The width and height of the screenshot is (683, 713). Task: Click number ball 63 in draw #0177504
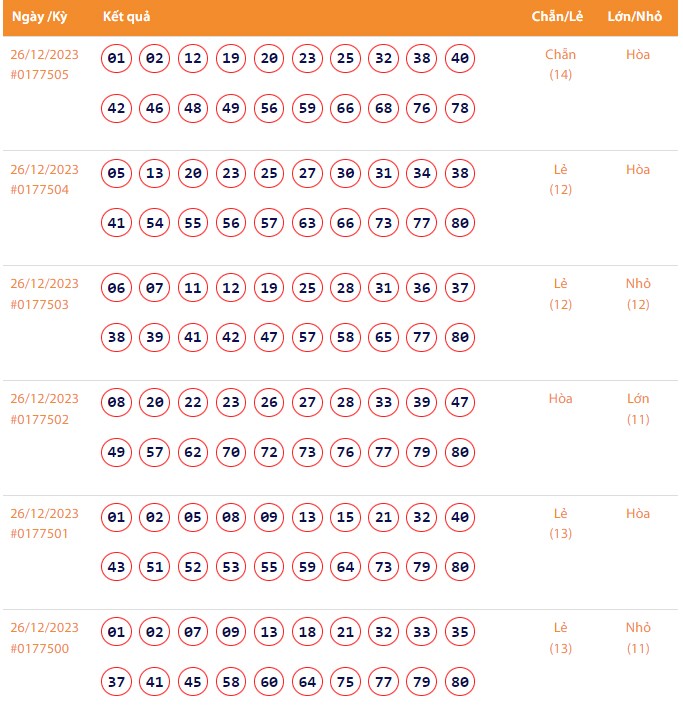coord(308,223)
